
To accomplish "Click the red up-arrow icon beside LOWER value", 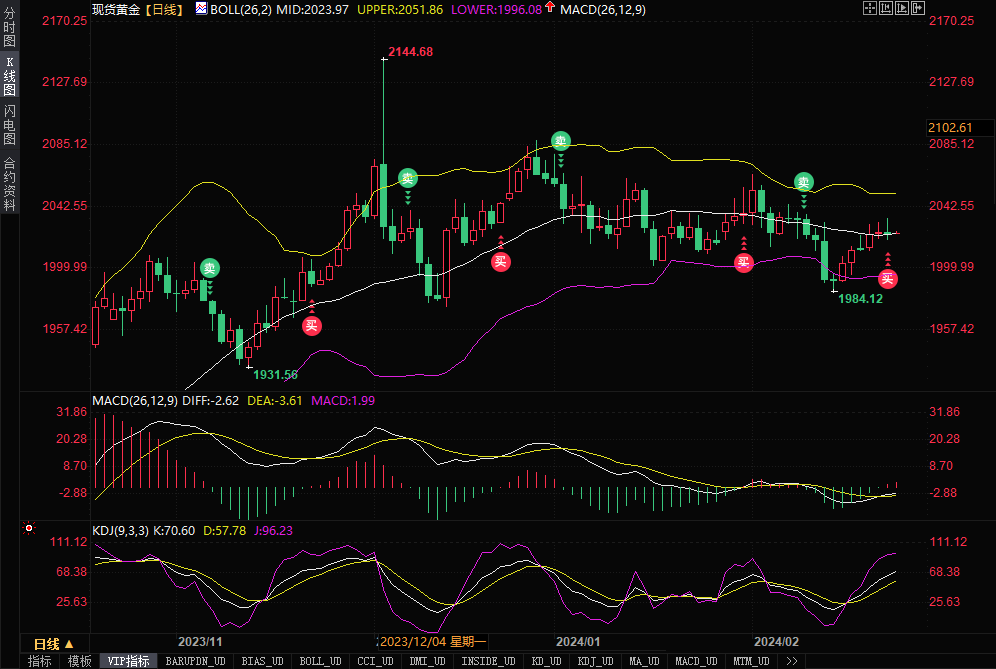I will (x=550, y=9).
